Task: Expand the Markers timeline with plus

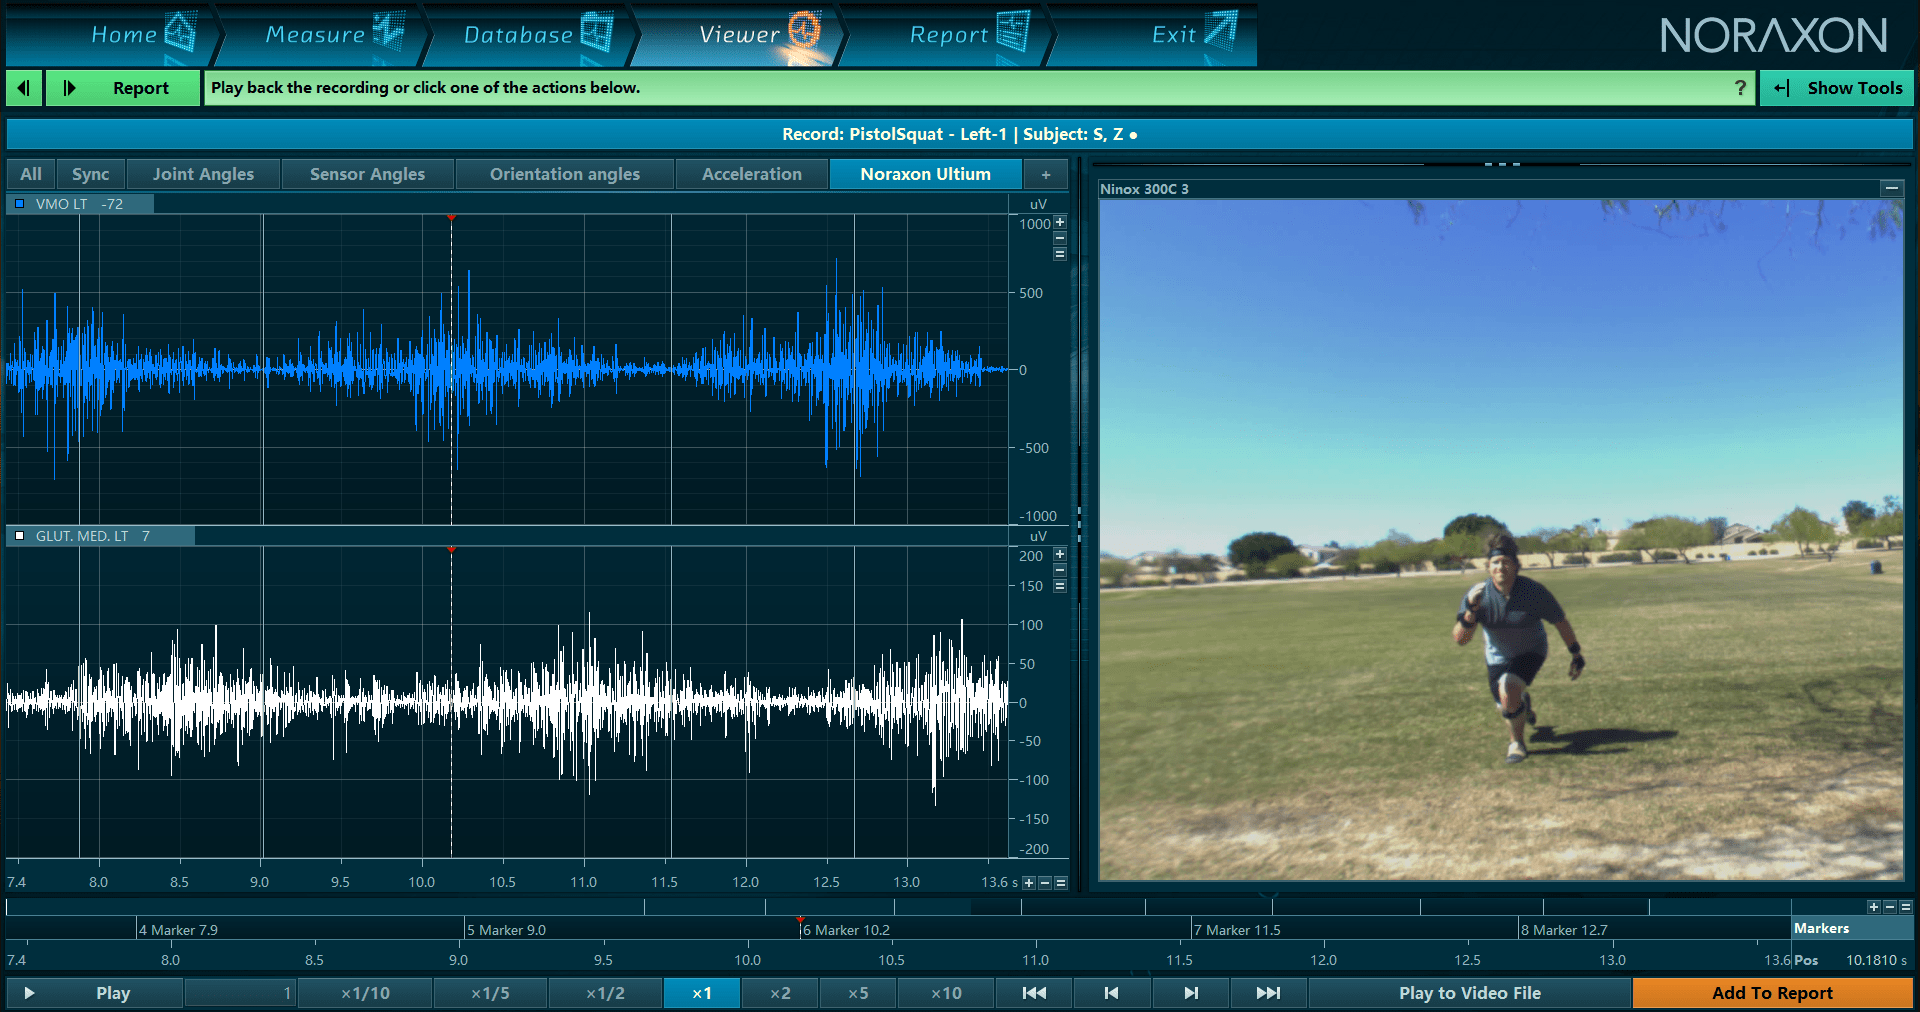Action: click(x=1874, y=907)
